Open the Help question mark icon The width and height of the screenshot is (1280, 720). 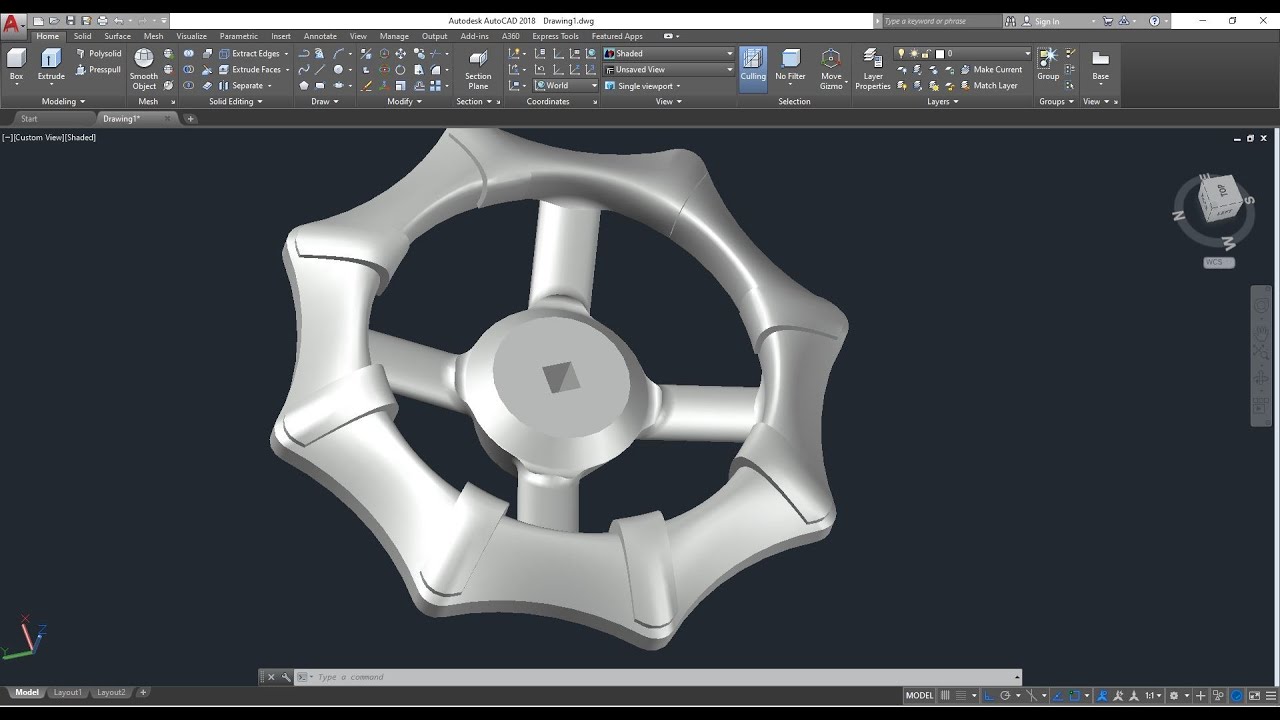click(x=1155, y=21)
